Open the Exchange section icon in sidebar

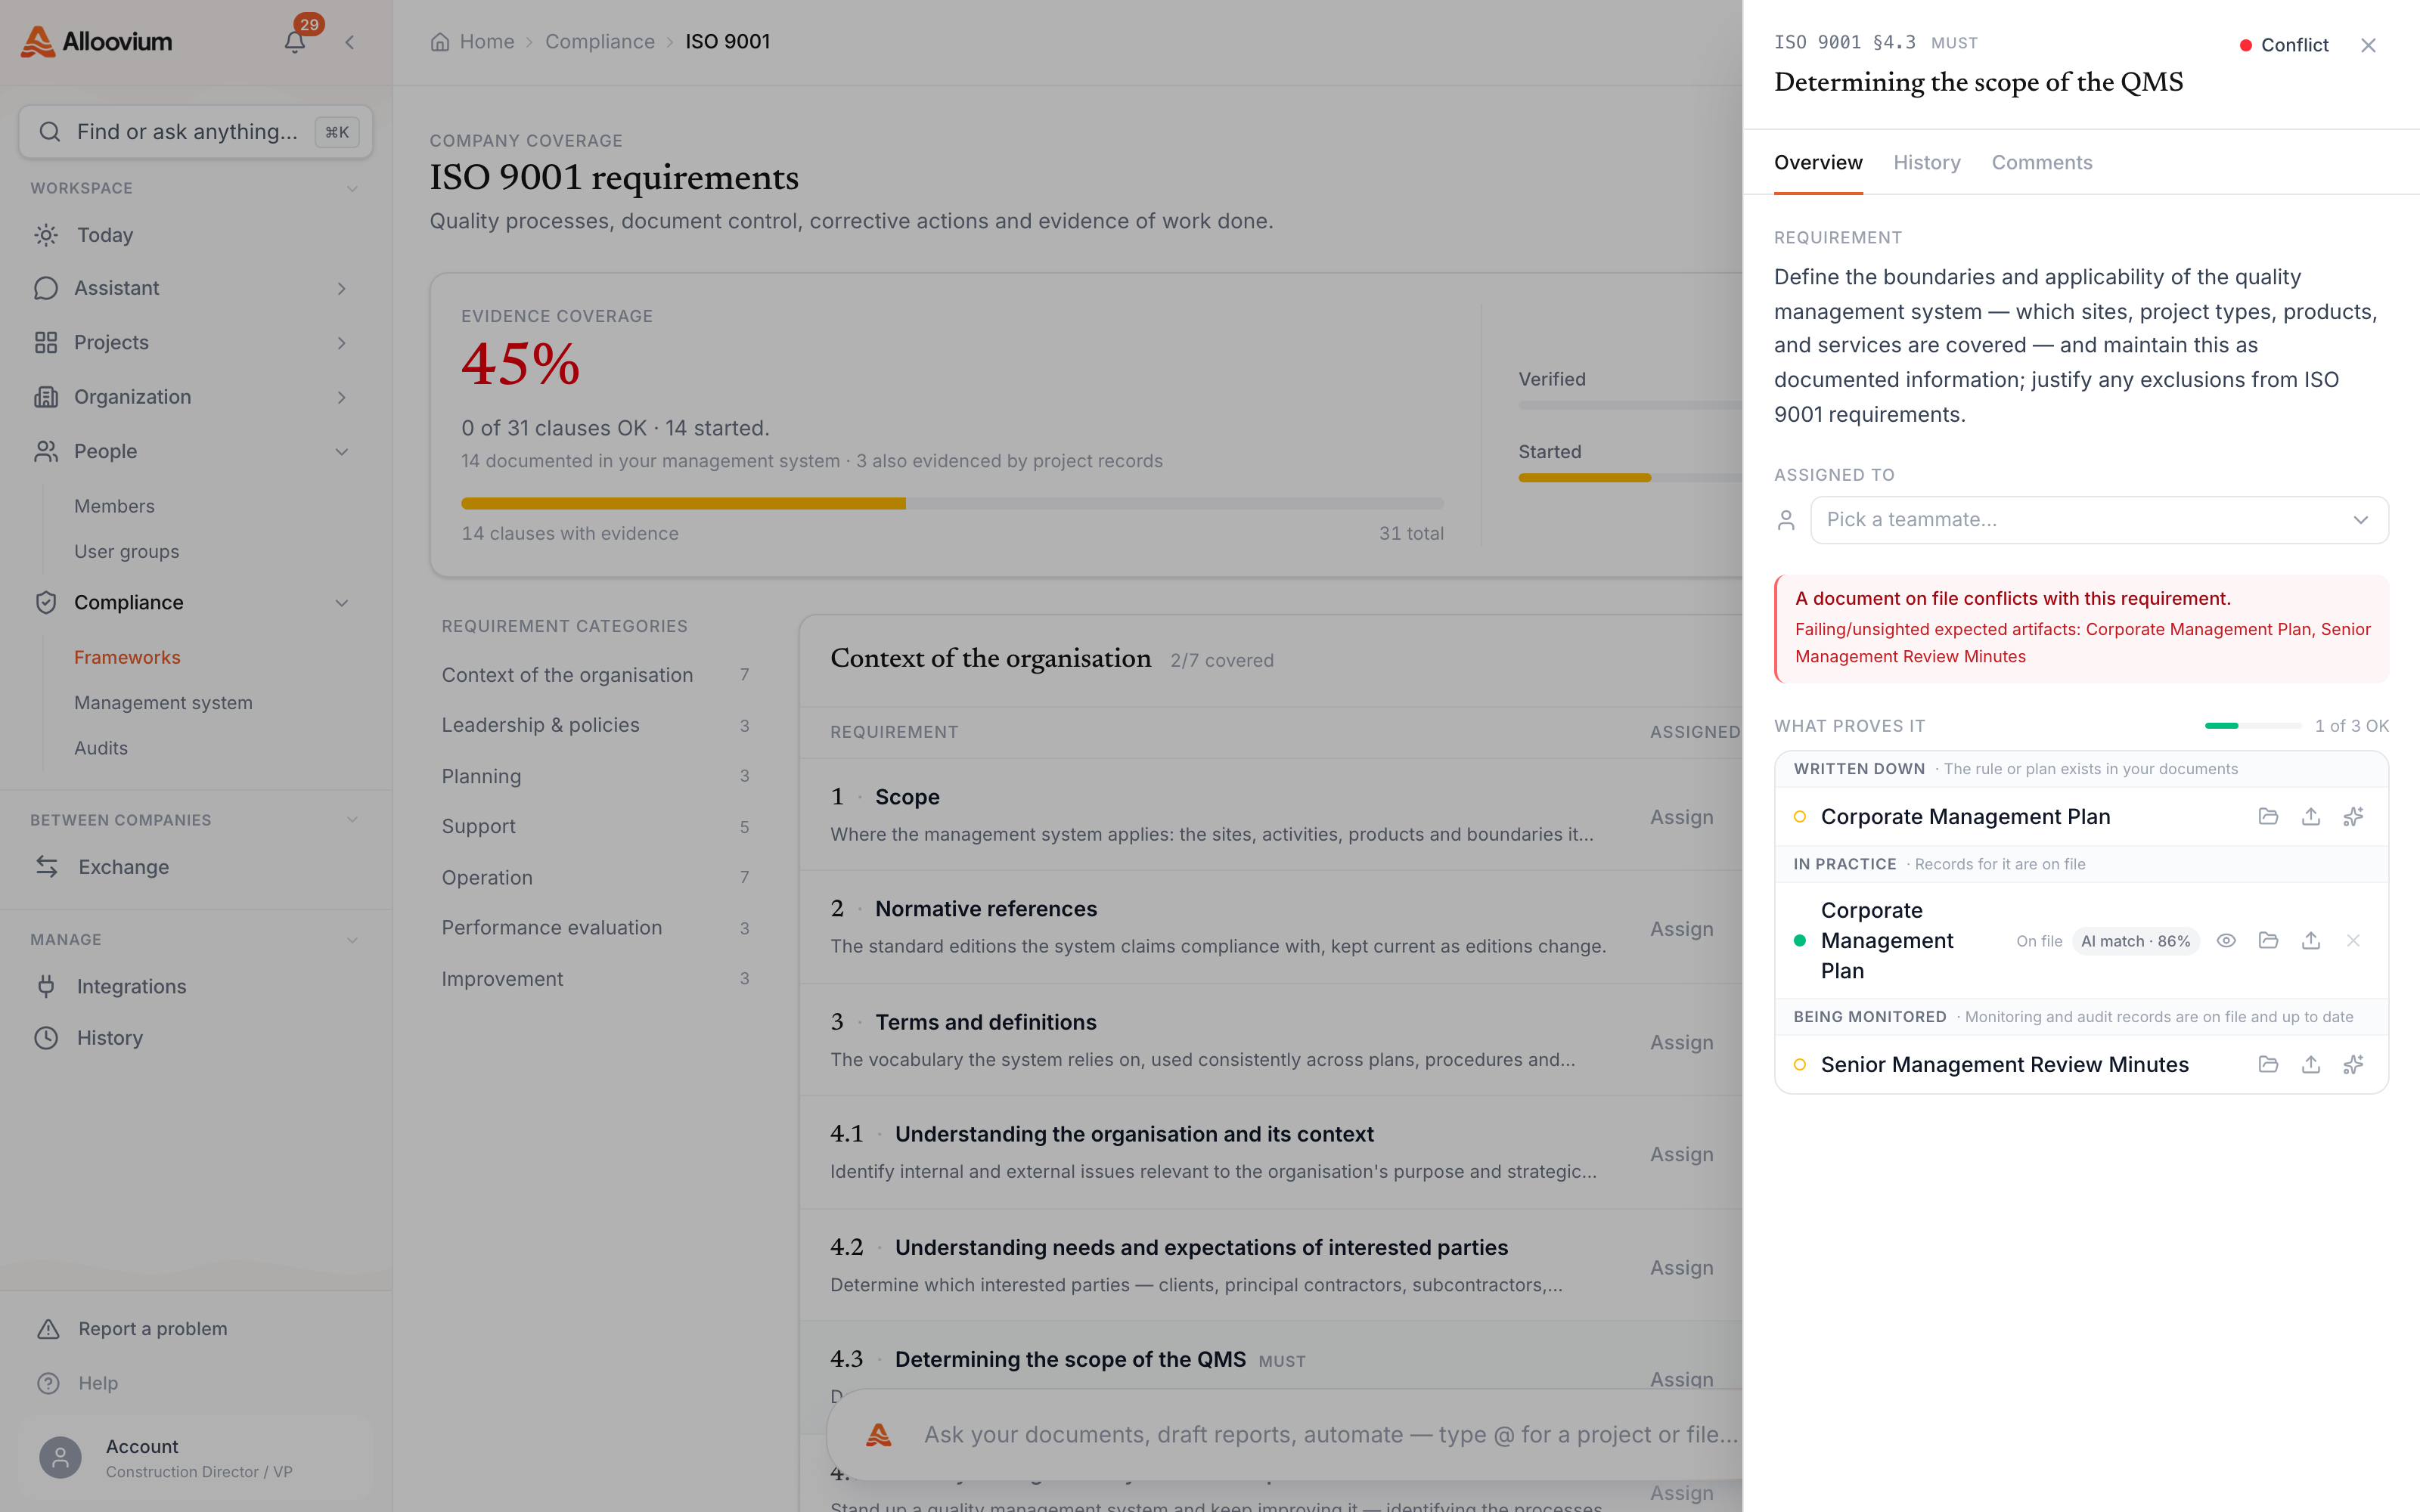[x=47, y=866]
